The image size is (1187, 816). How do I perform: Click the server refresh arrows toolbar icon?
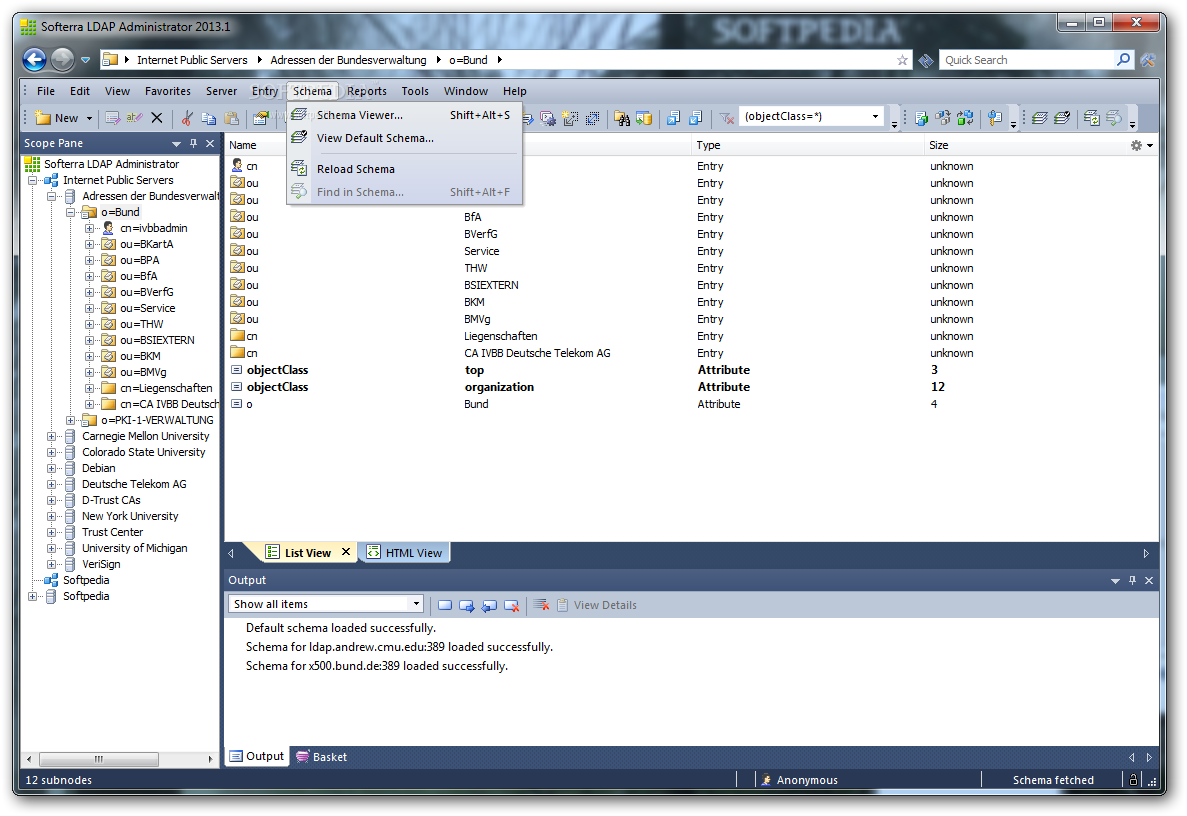[x=965, y=117]
